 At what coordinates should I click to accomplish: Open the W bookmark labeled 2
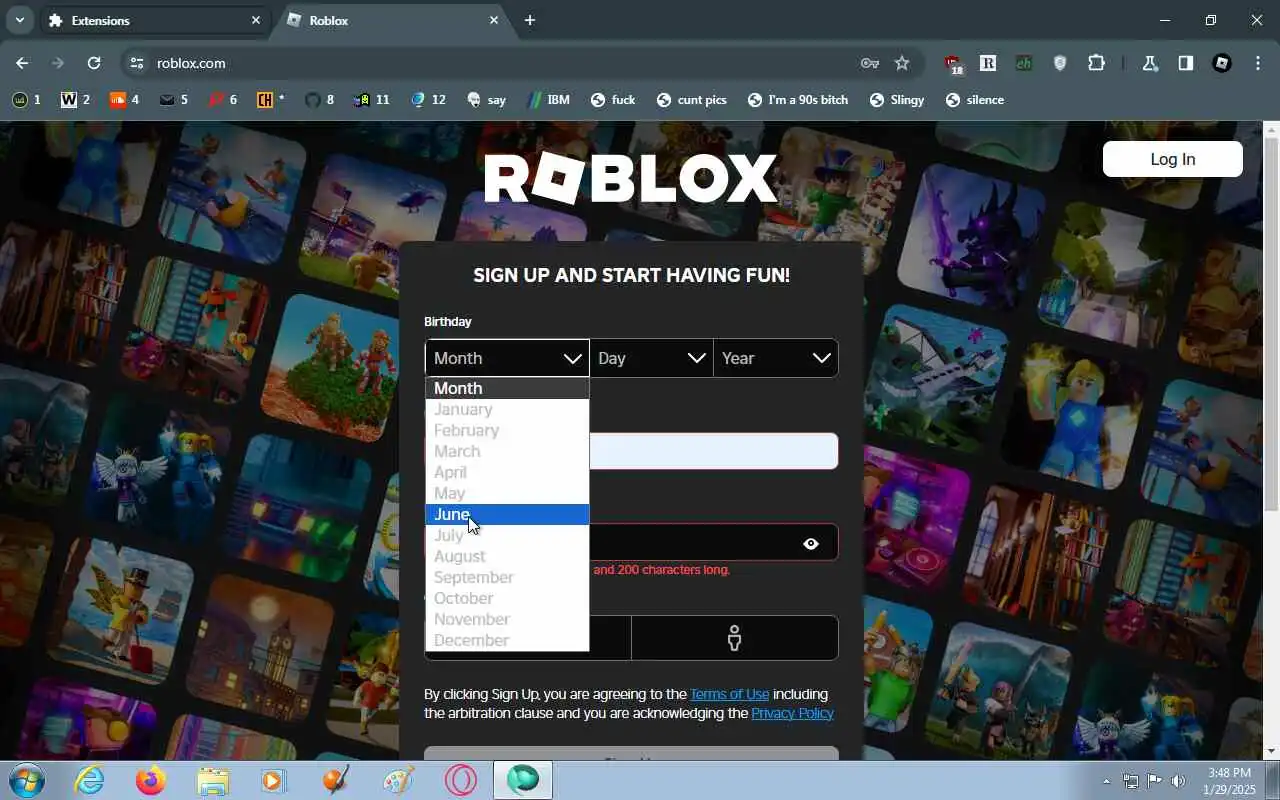pyautogui.click(x=76, y=100)
